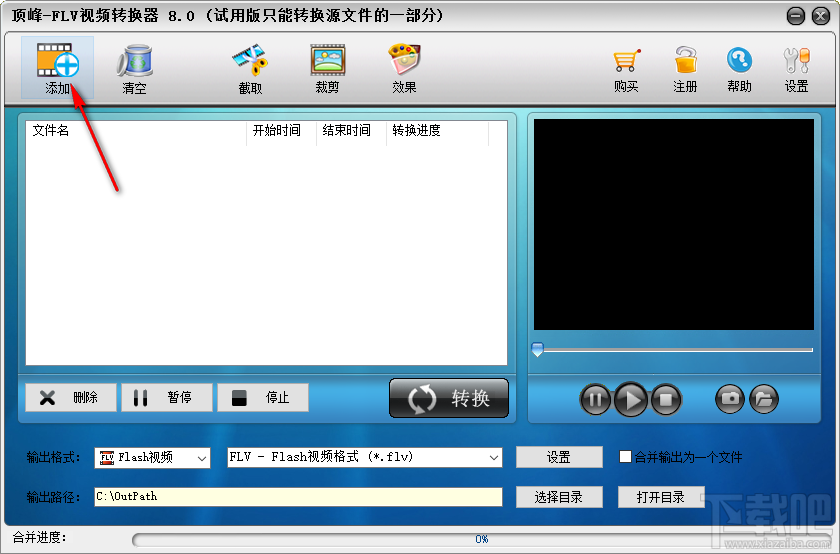840x554 pixels.
Task: Click the 购买 (Buy) shopping cart icon
Action: [x=626, y=70]
